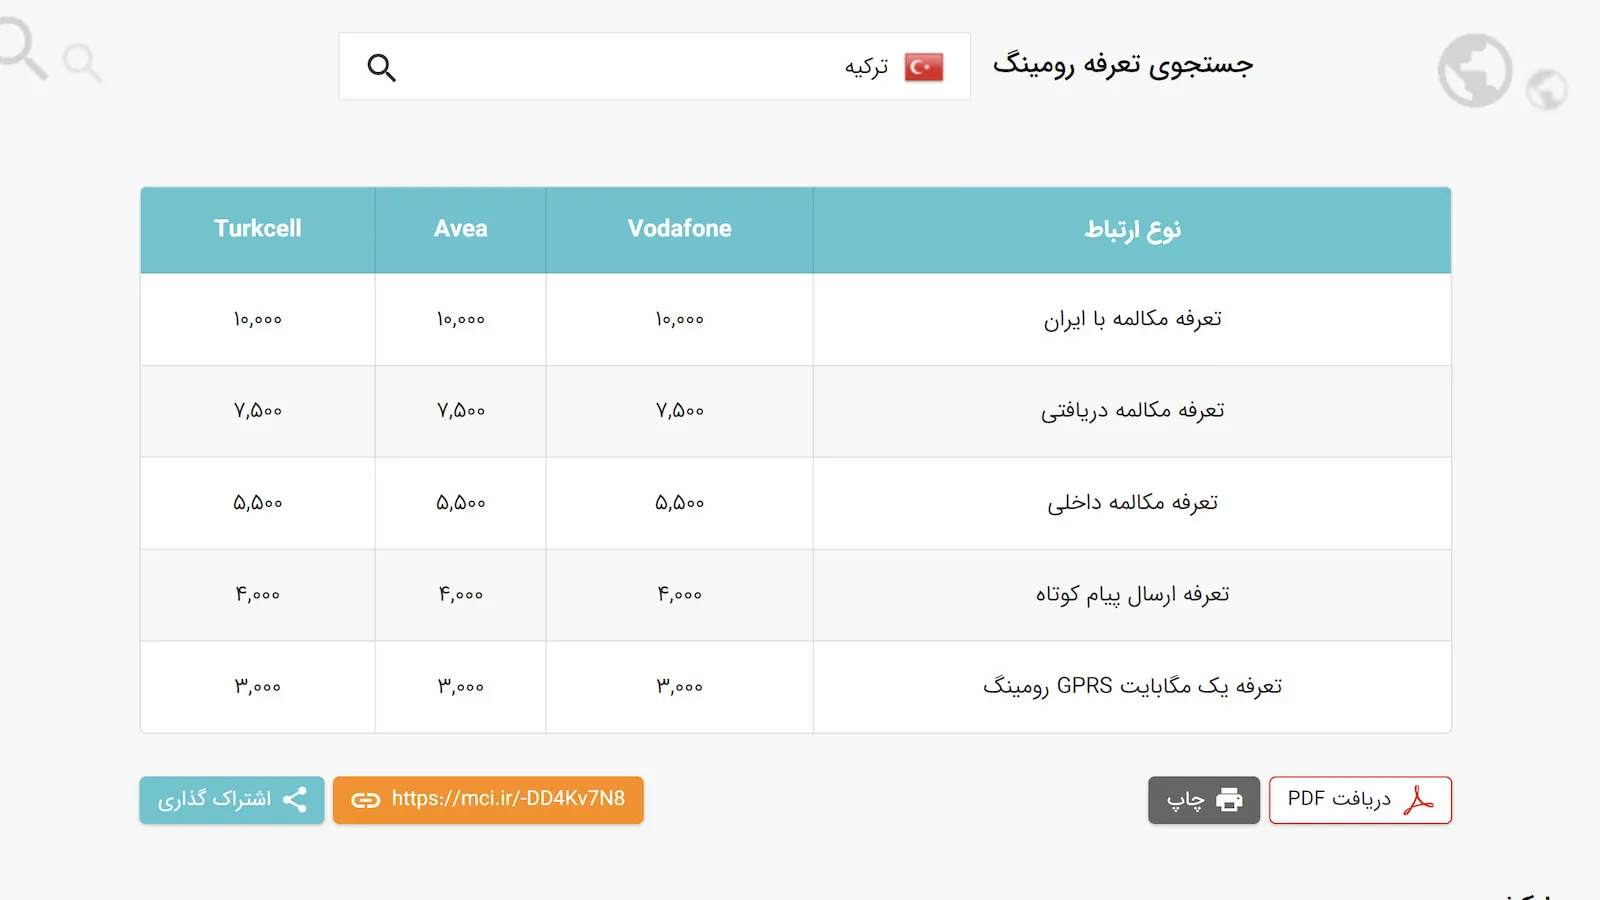
Task: Click Turkcell value for GPRS megabyte
Action: point(258,687)
